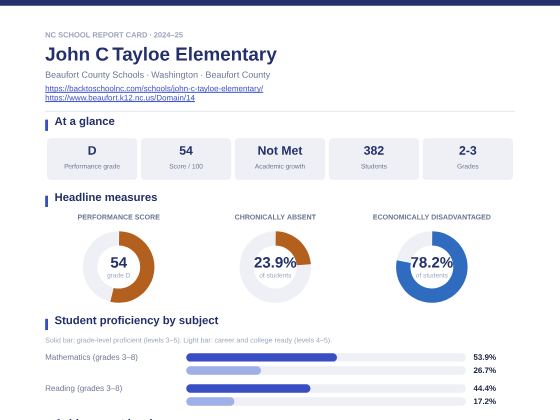
Task: Click the CHRONICALLY ABSENT chart label
Action: [x=275, y=217]
